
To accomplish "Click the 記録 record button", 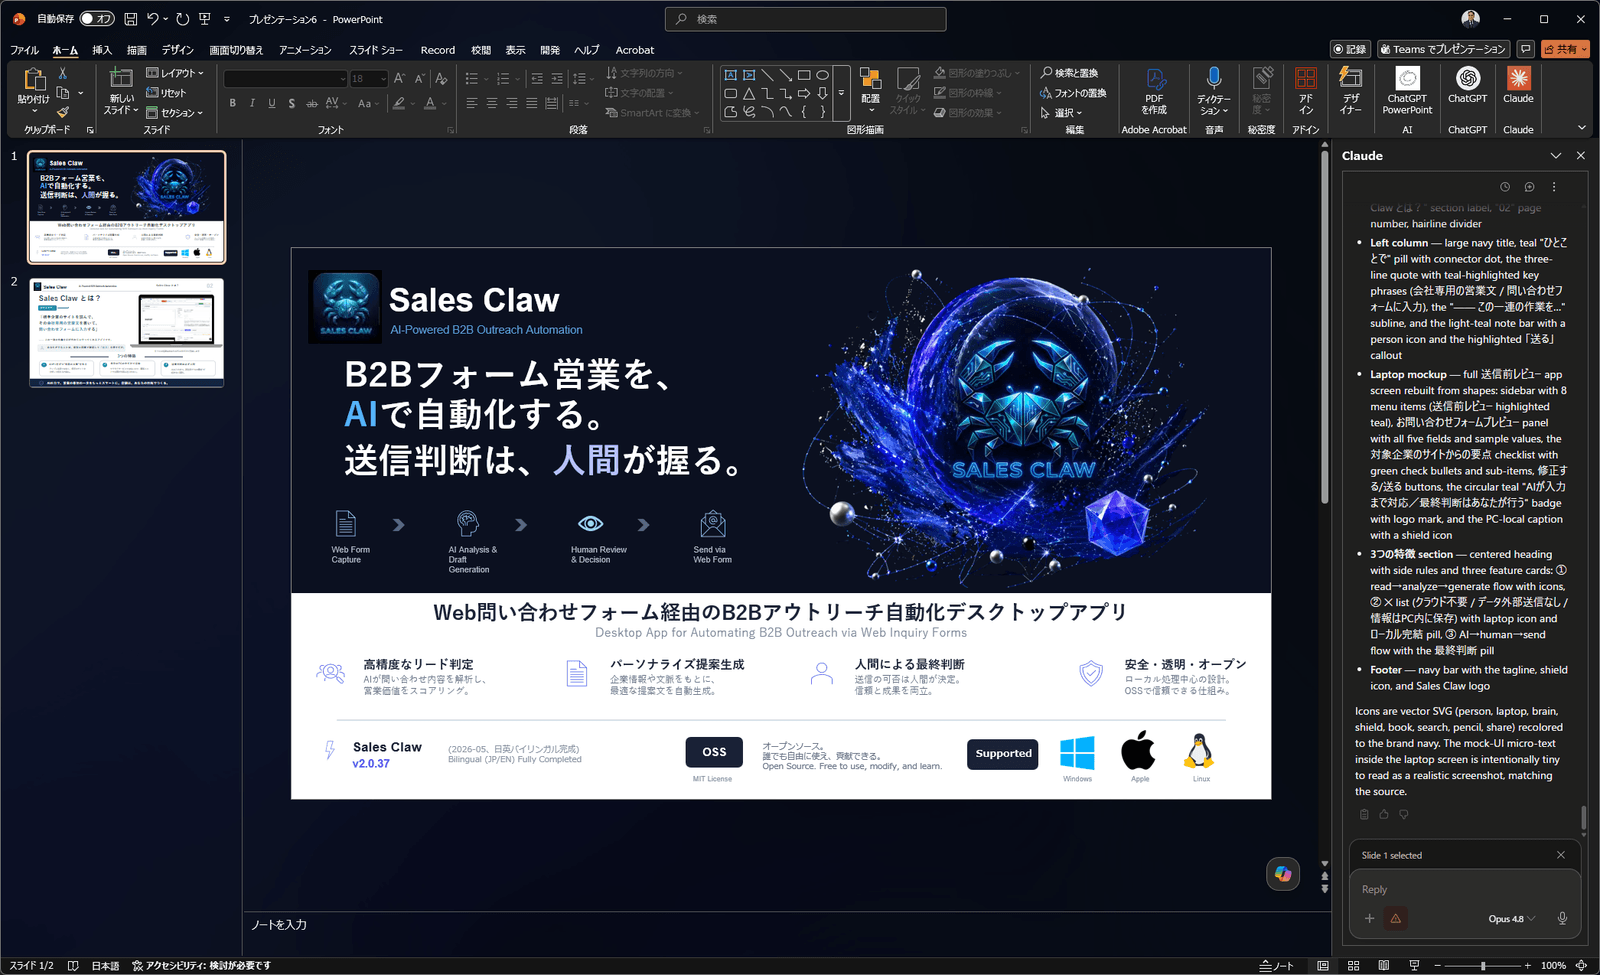I will [x=1350, y=49].
